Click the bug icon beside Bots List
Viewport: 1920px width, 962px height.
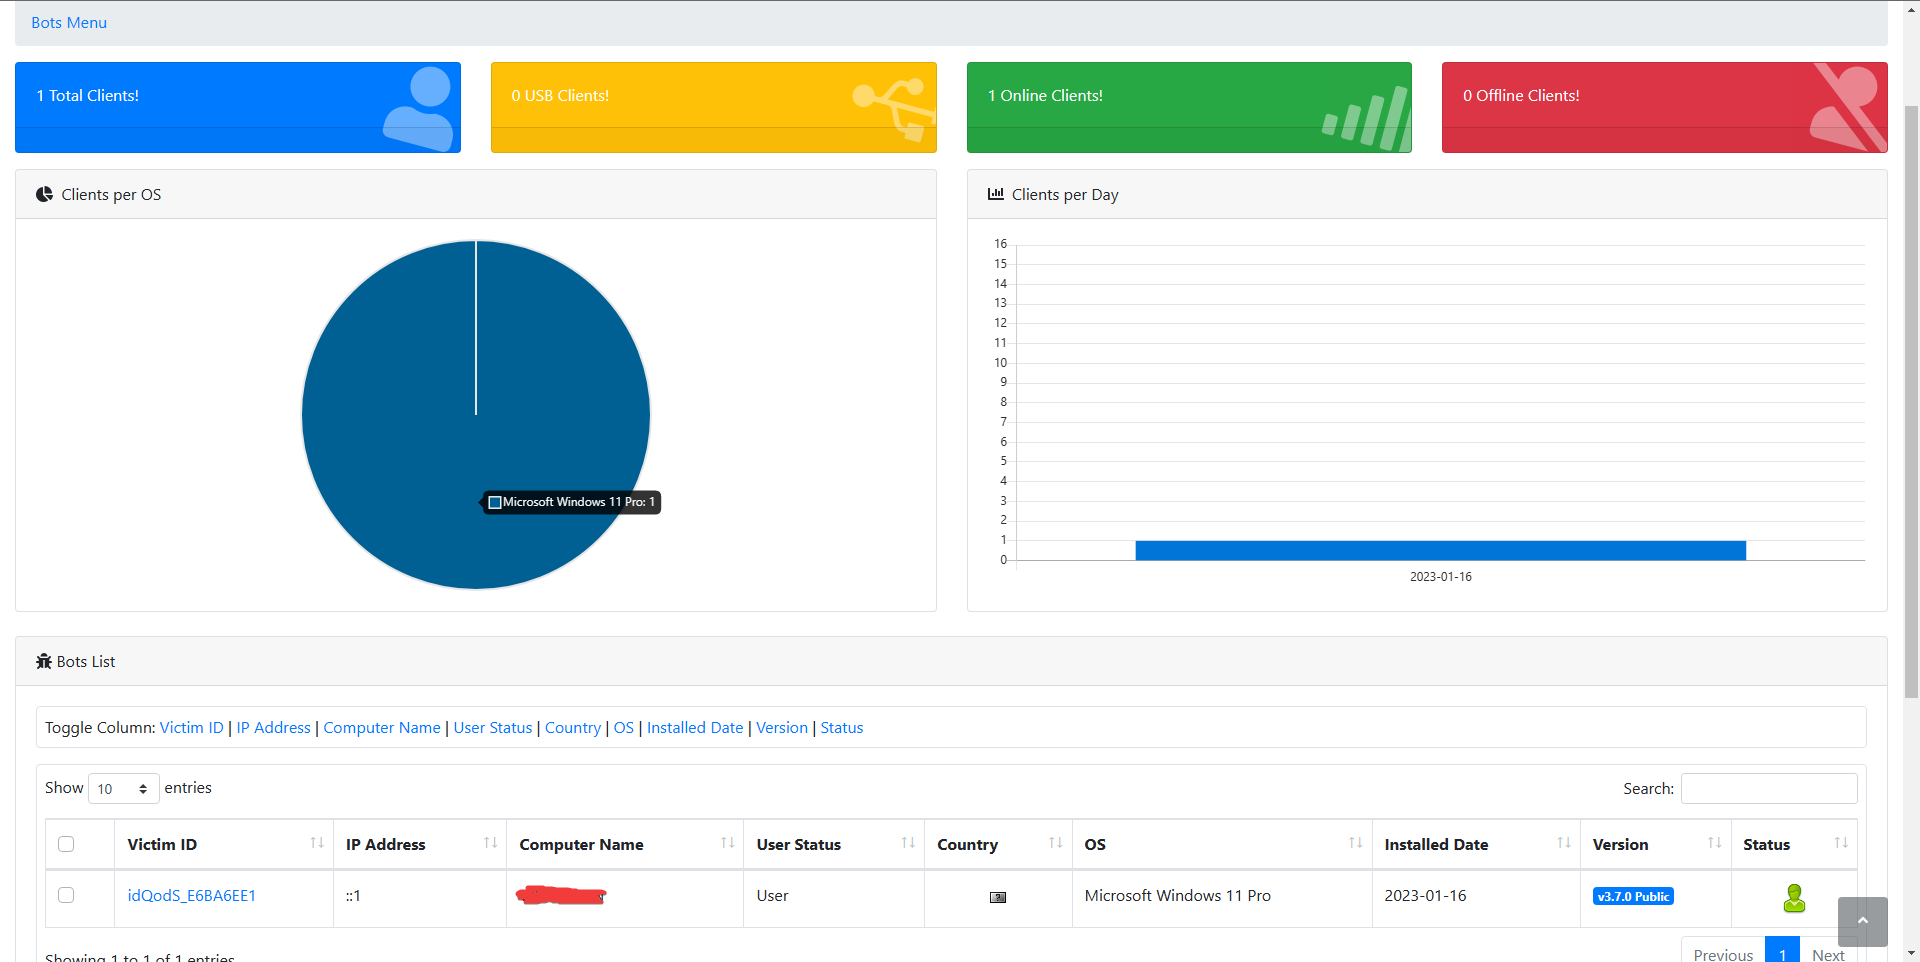coord(44,661)
